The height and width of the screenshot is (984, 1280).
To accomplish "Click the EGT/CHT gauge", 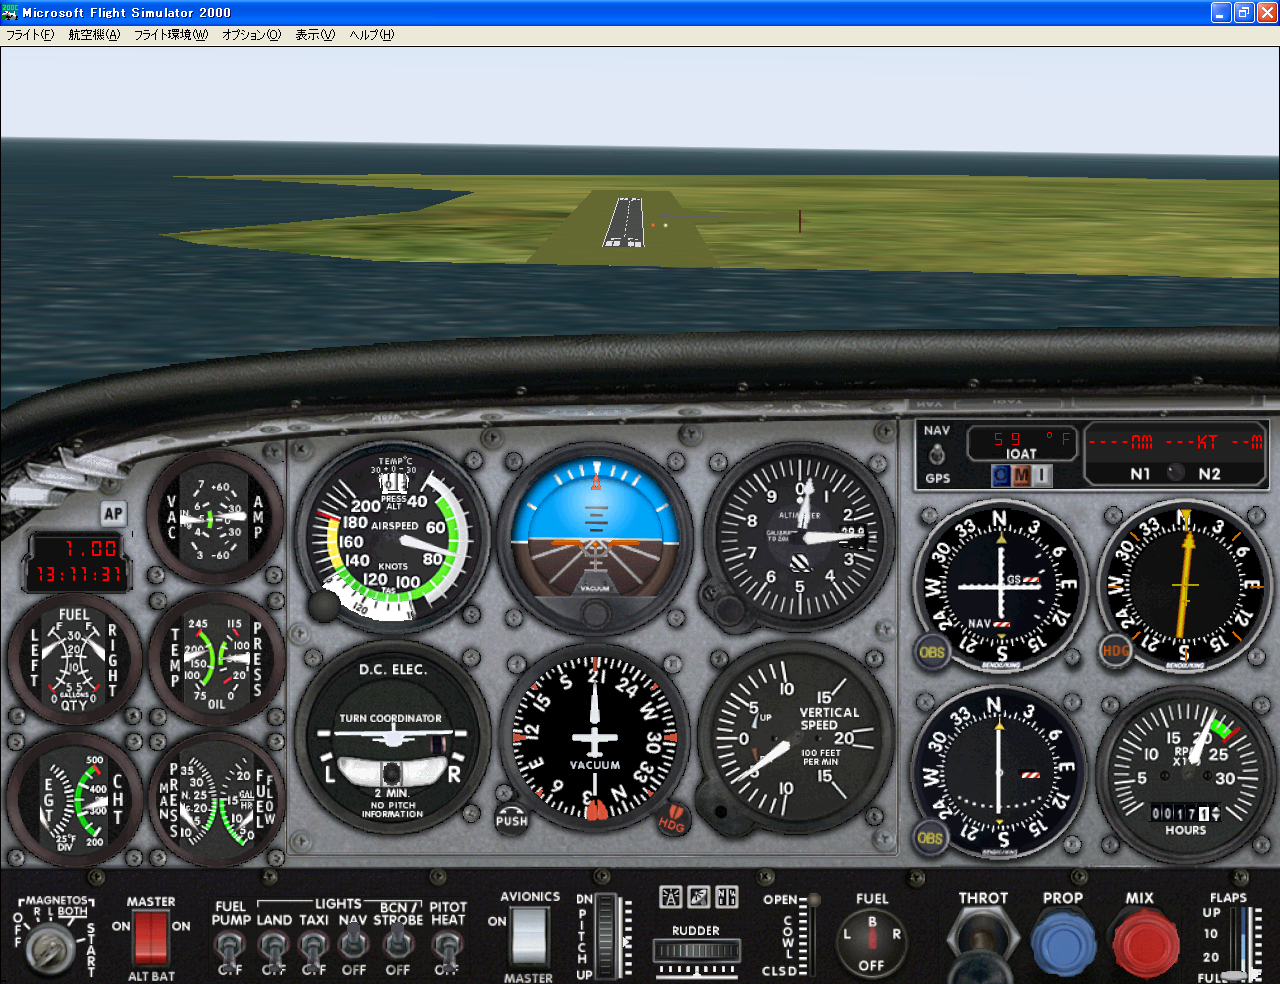I will [x=74, y=801].
